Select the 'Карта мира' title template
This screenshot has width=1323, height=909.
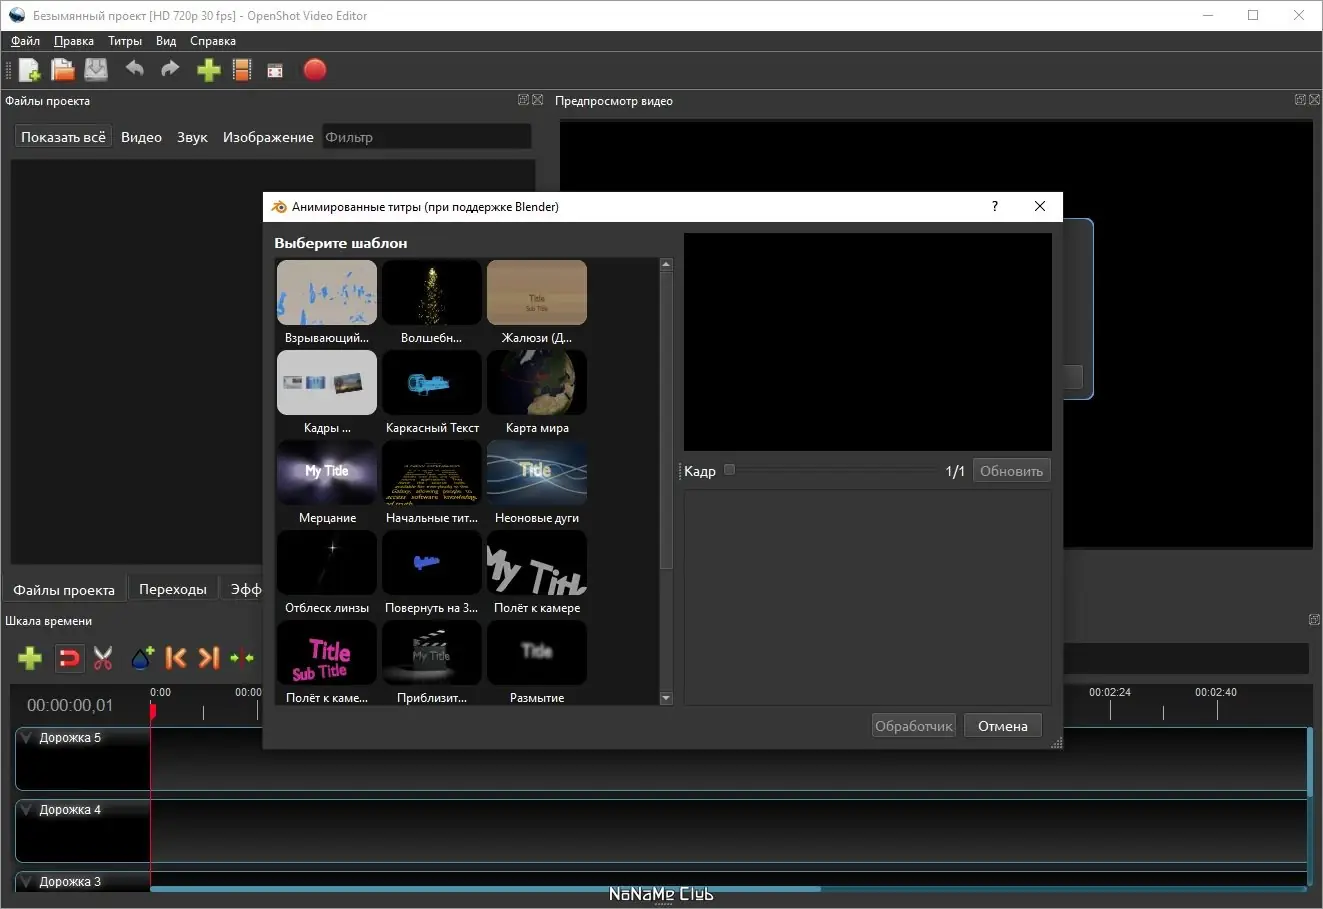[x=537, y=384]
